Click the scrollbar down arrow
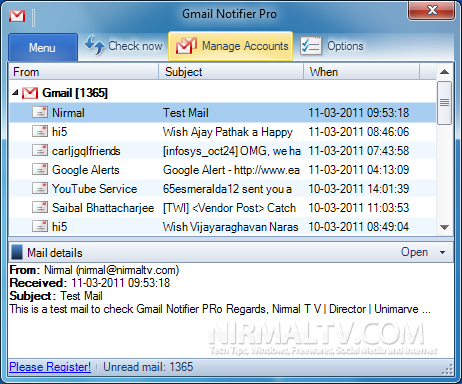 point(444,227)
